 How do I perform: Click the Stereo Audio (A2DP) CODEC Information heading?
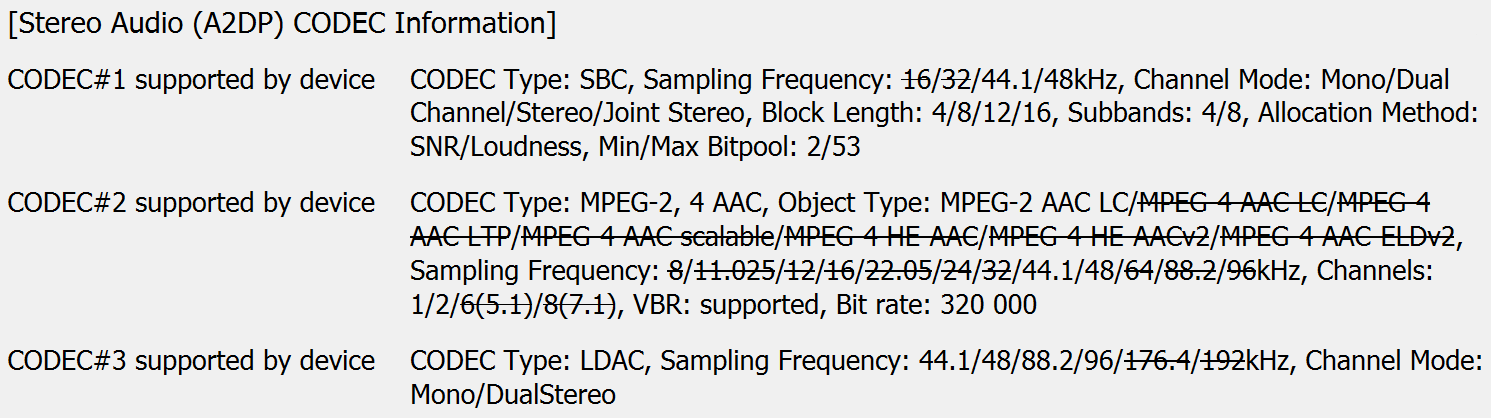tap(281, 23)
